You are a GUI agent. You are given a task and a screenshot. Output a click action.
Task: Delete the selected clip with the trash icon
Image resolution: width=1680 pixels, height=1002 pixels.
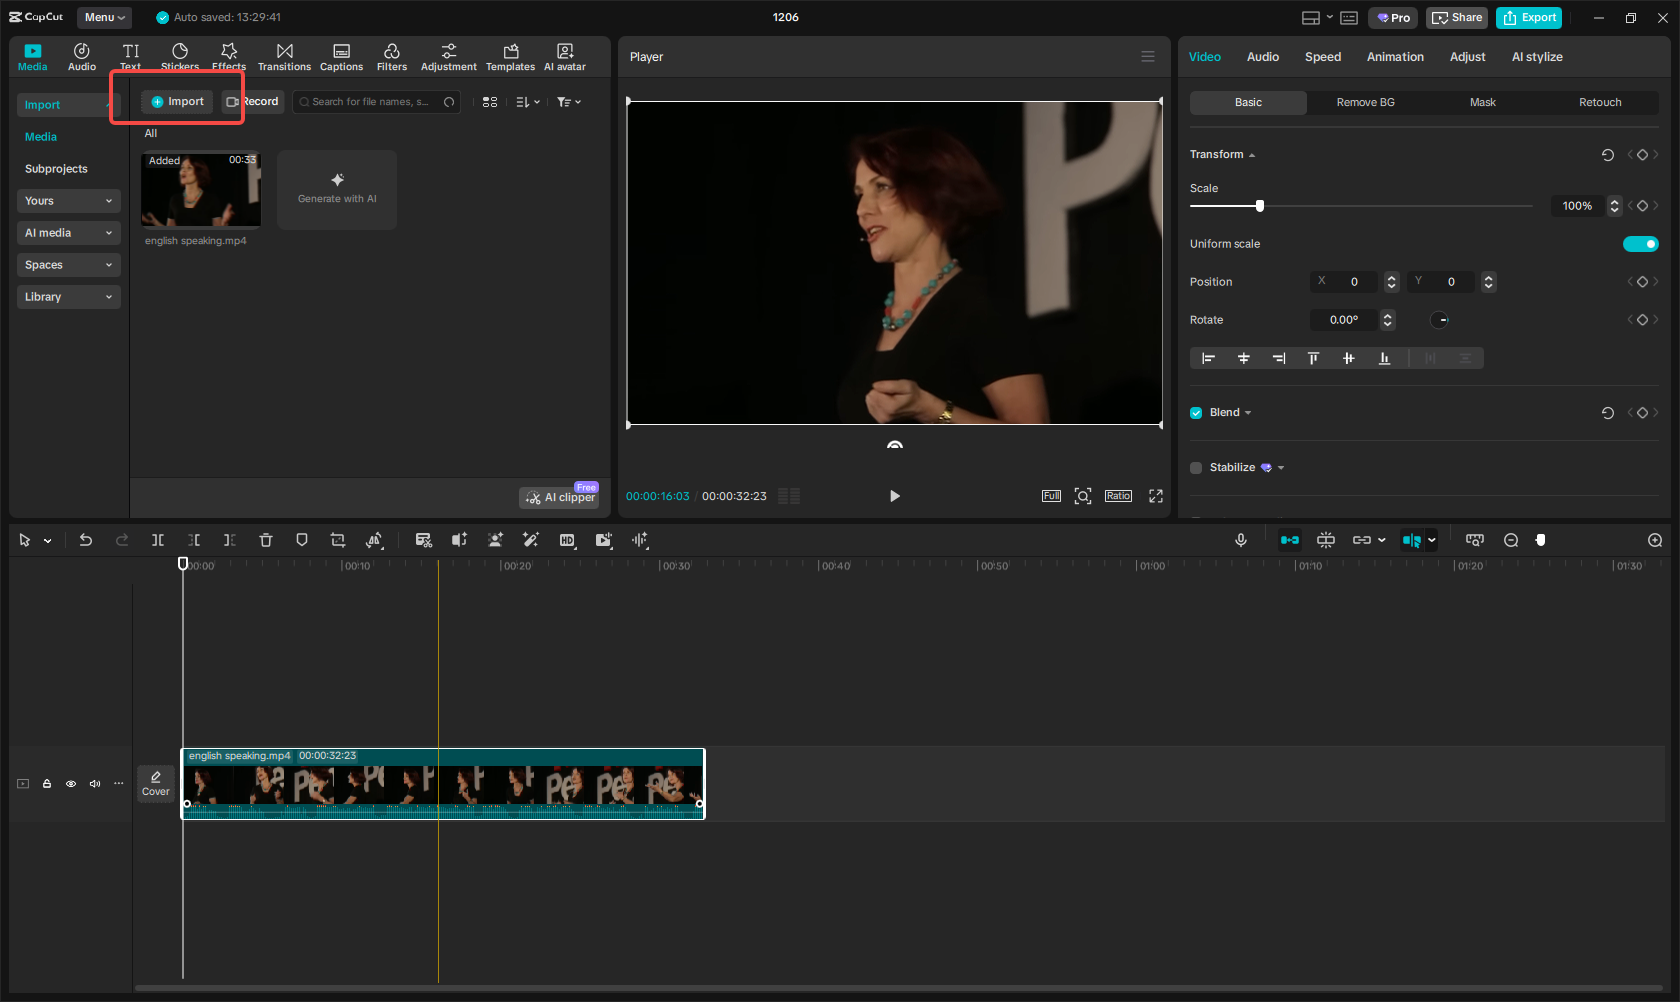click(x=265, y=540)
